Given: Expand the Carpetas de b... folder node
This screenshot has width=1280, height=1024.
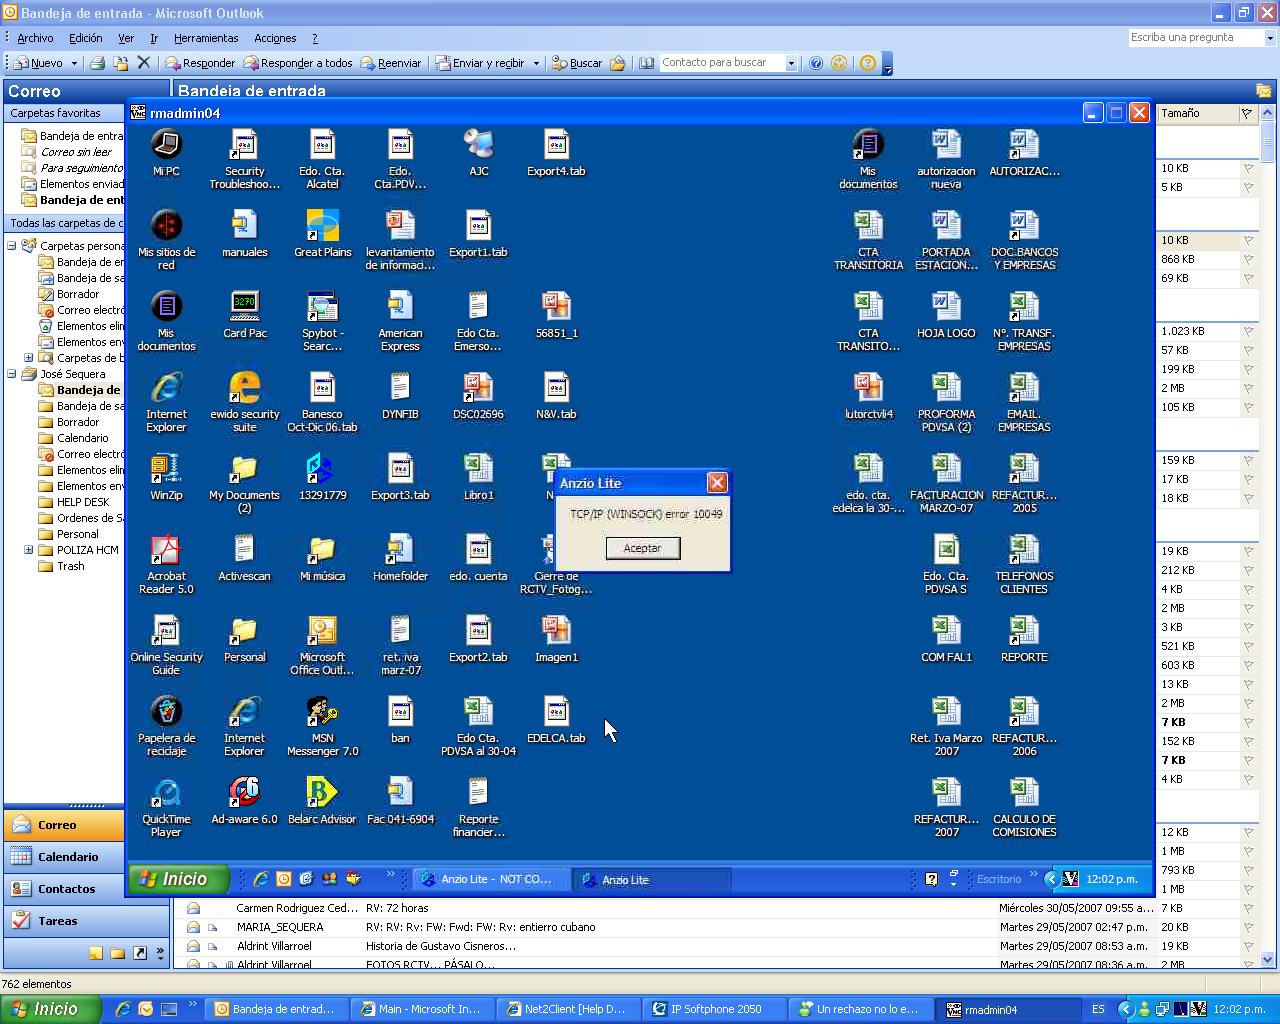Looking at the screenshot, I should click(29, 358).
